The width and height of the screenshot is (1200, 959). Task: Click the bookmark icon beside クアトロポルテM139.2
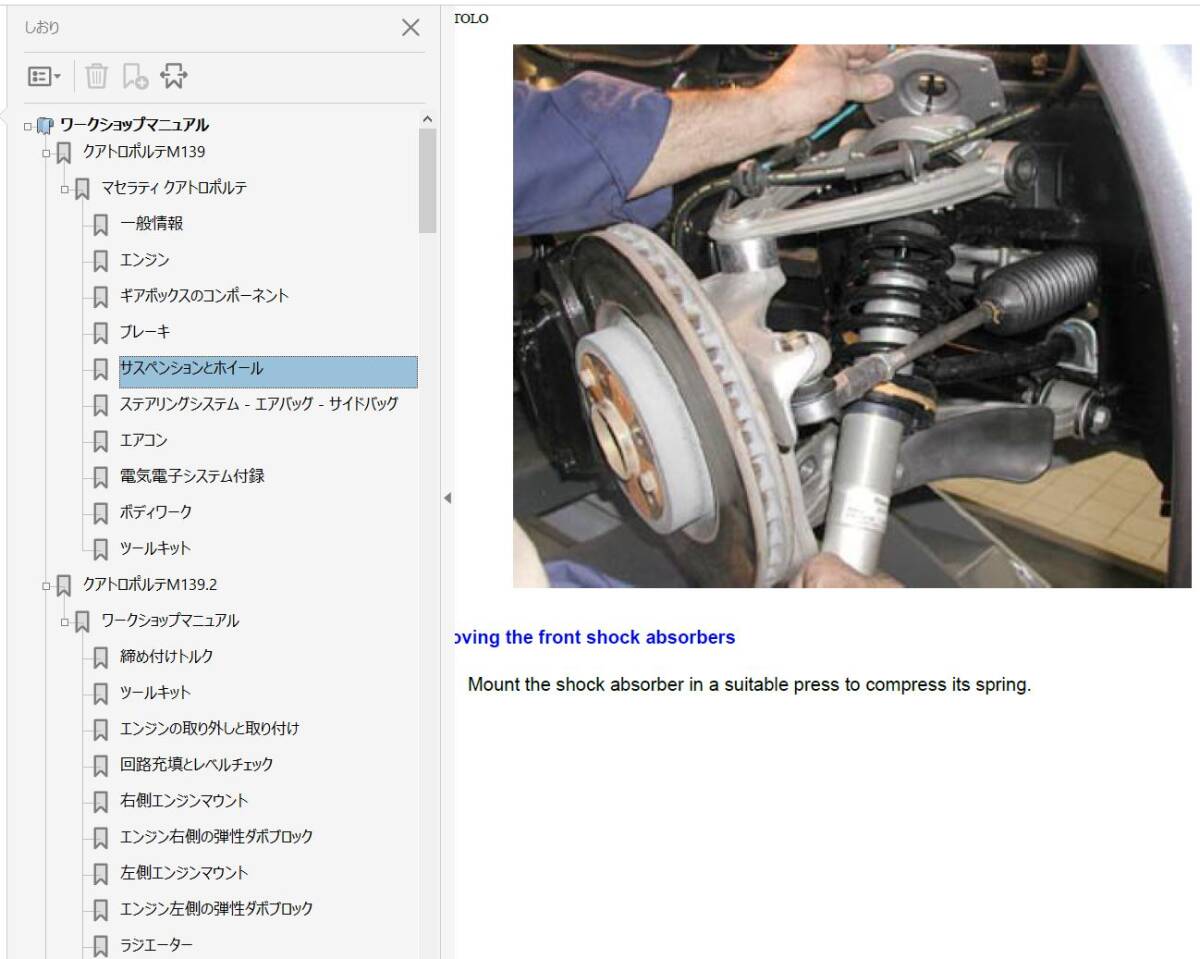pos(64,585)
